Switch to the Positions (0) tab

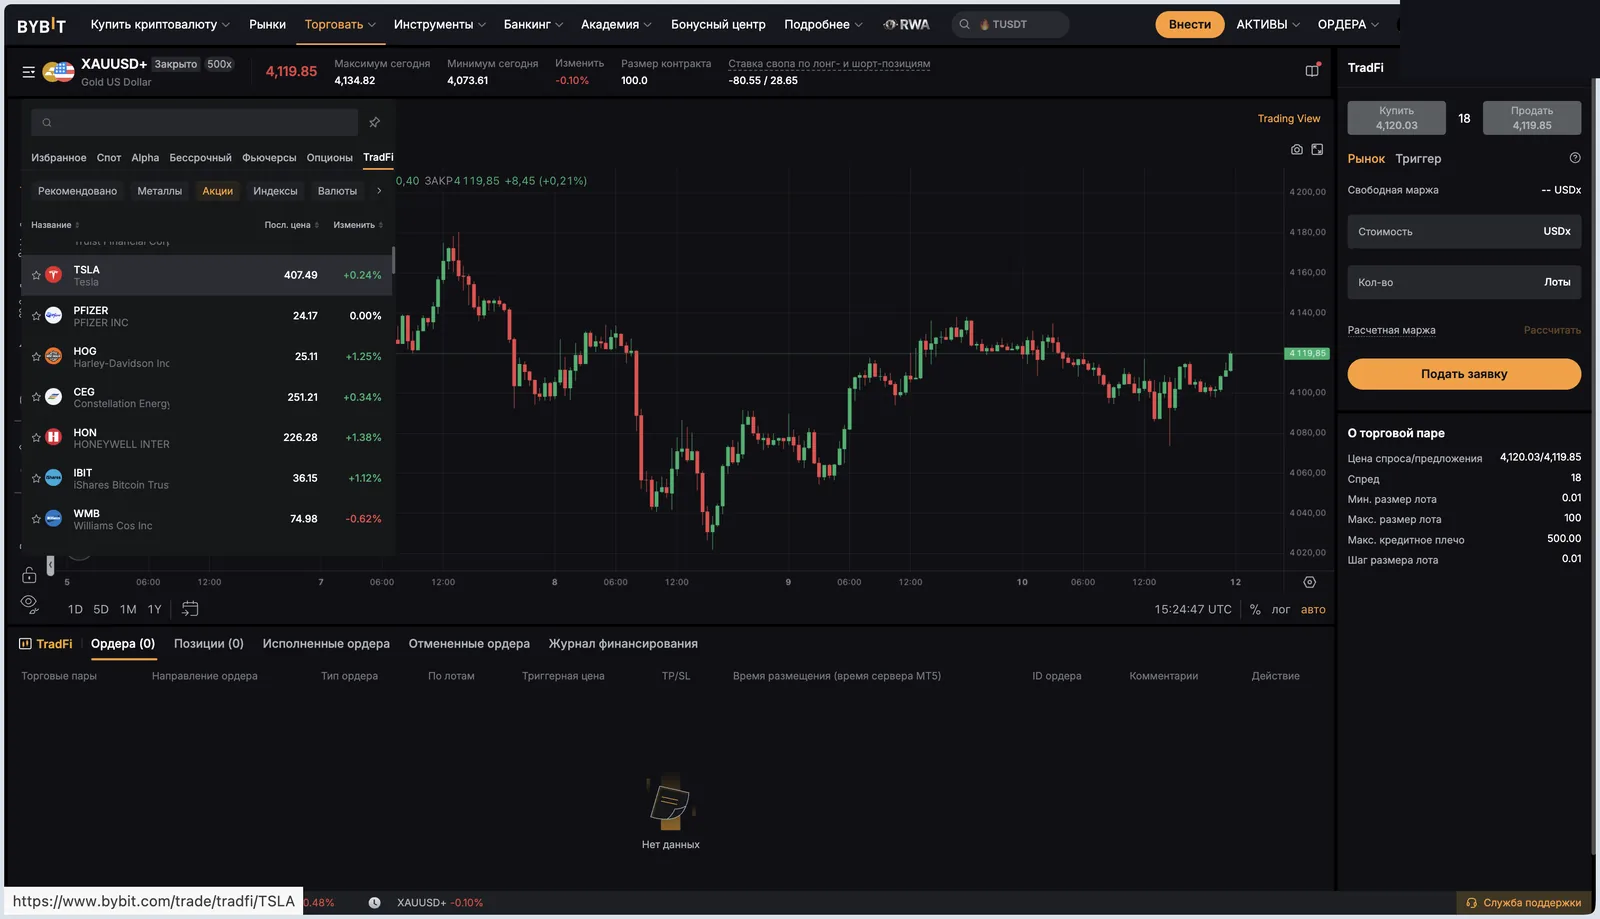tap(209, 644)
